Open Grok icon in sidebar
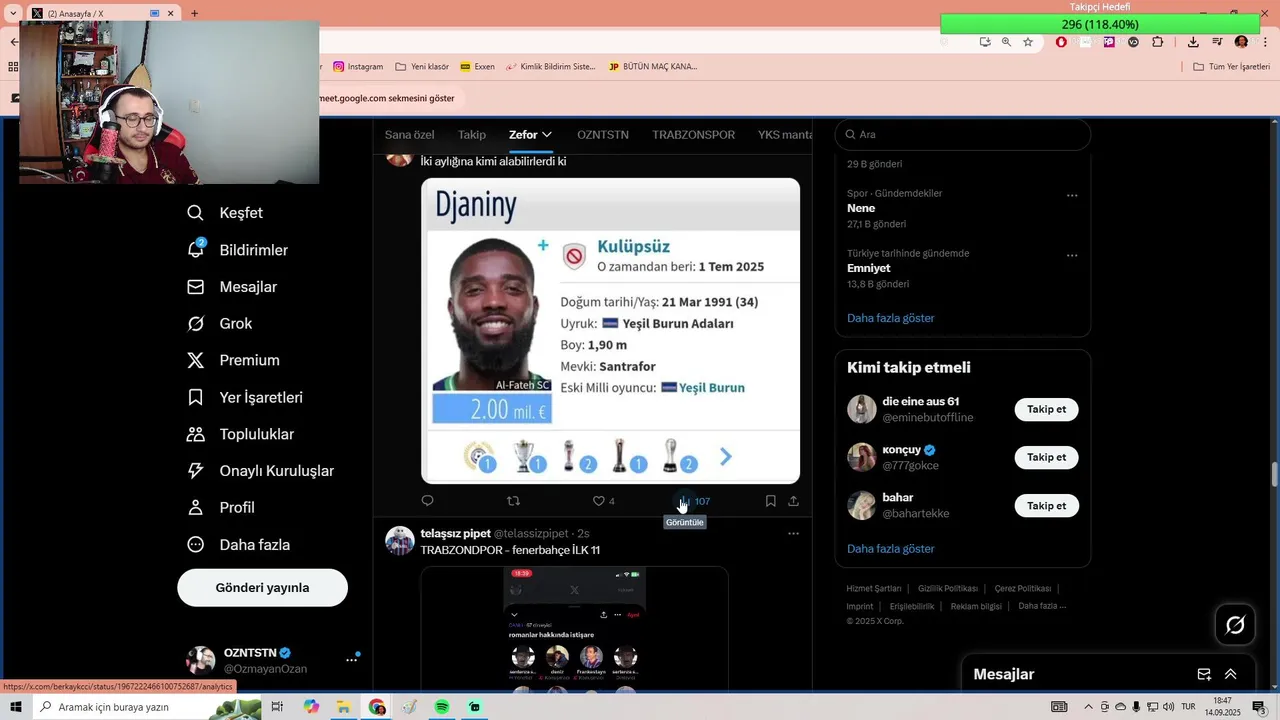The height and width of the screenshot is (720, 1280). 196,324
